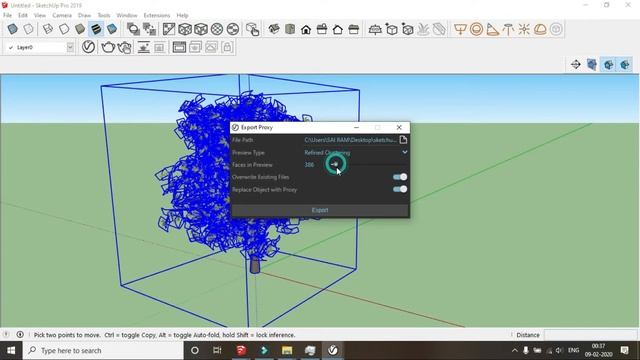The width and height of the screenshot is (640, 360).
Task: Click the Faces in Preview slider handle
Action: (x=335, y=164)
